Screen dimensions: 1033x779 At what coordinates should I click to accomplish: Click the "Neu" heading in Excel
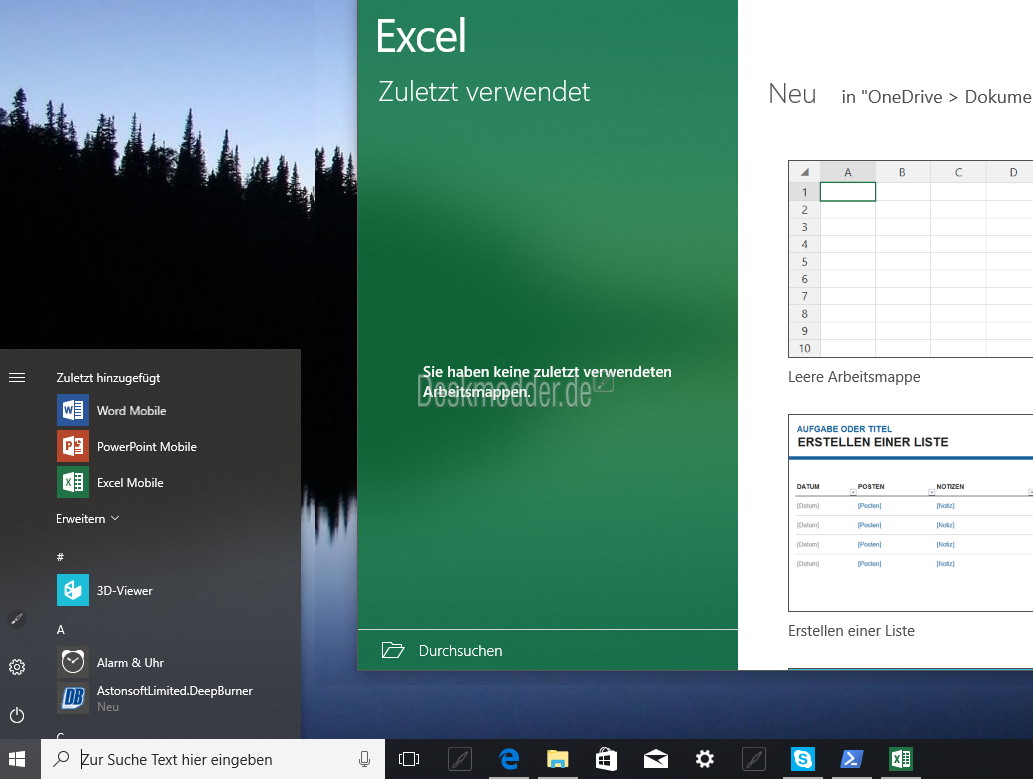793,94
